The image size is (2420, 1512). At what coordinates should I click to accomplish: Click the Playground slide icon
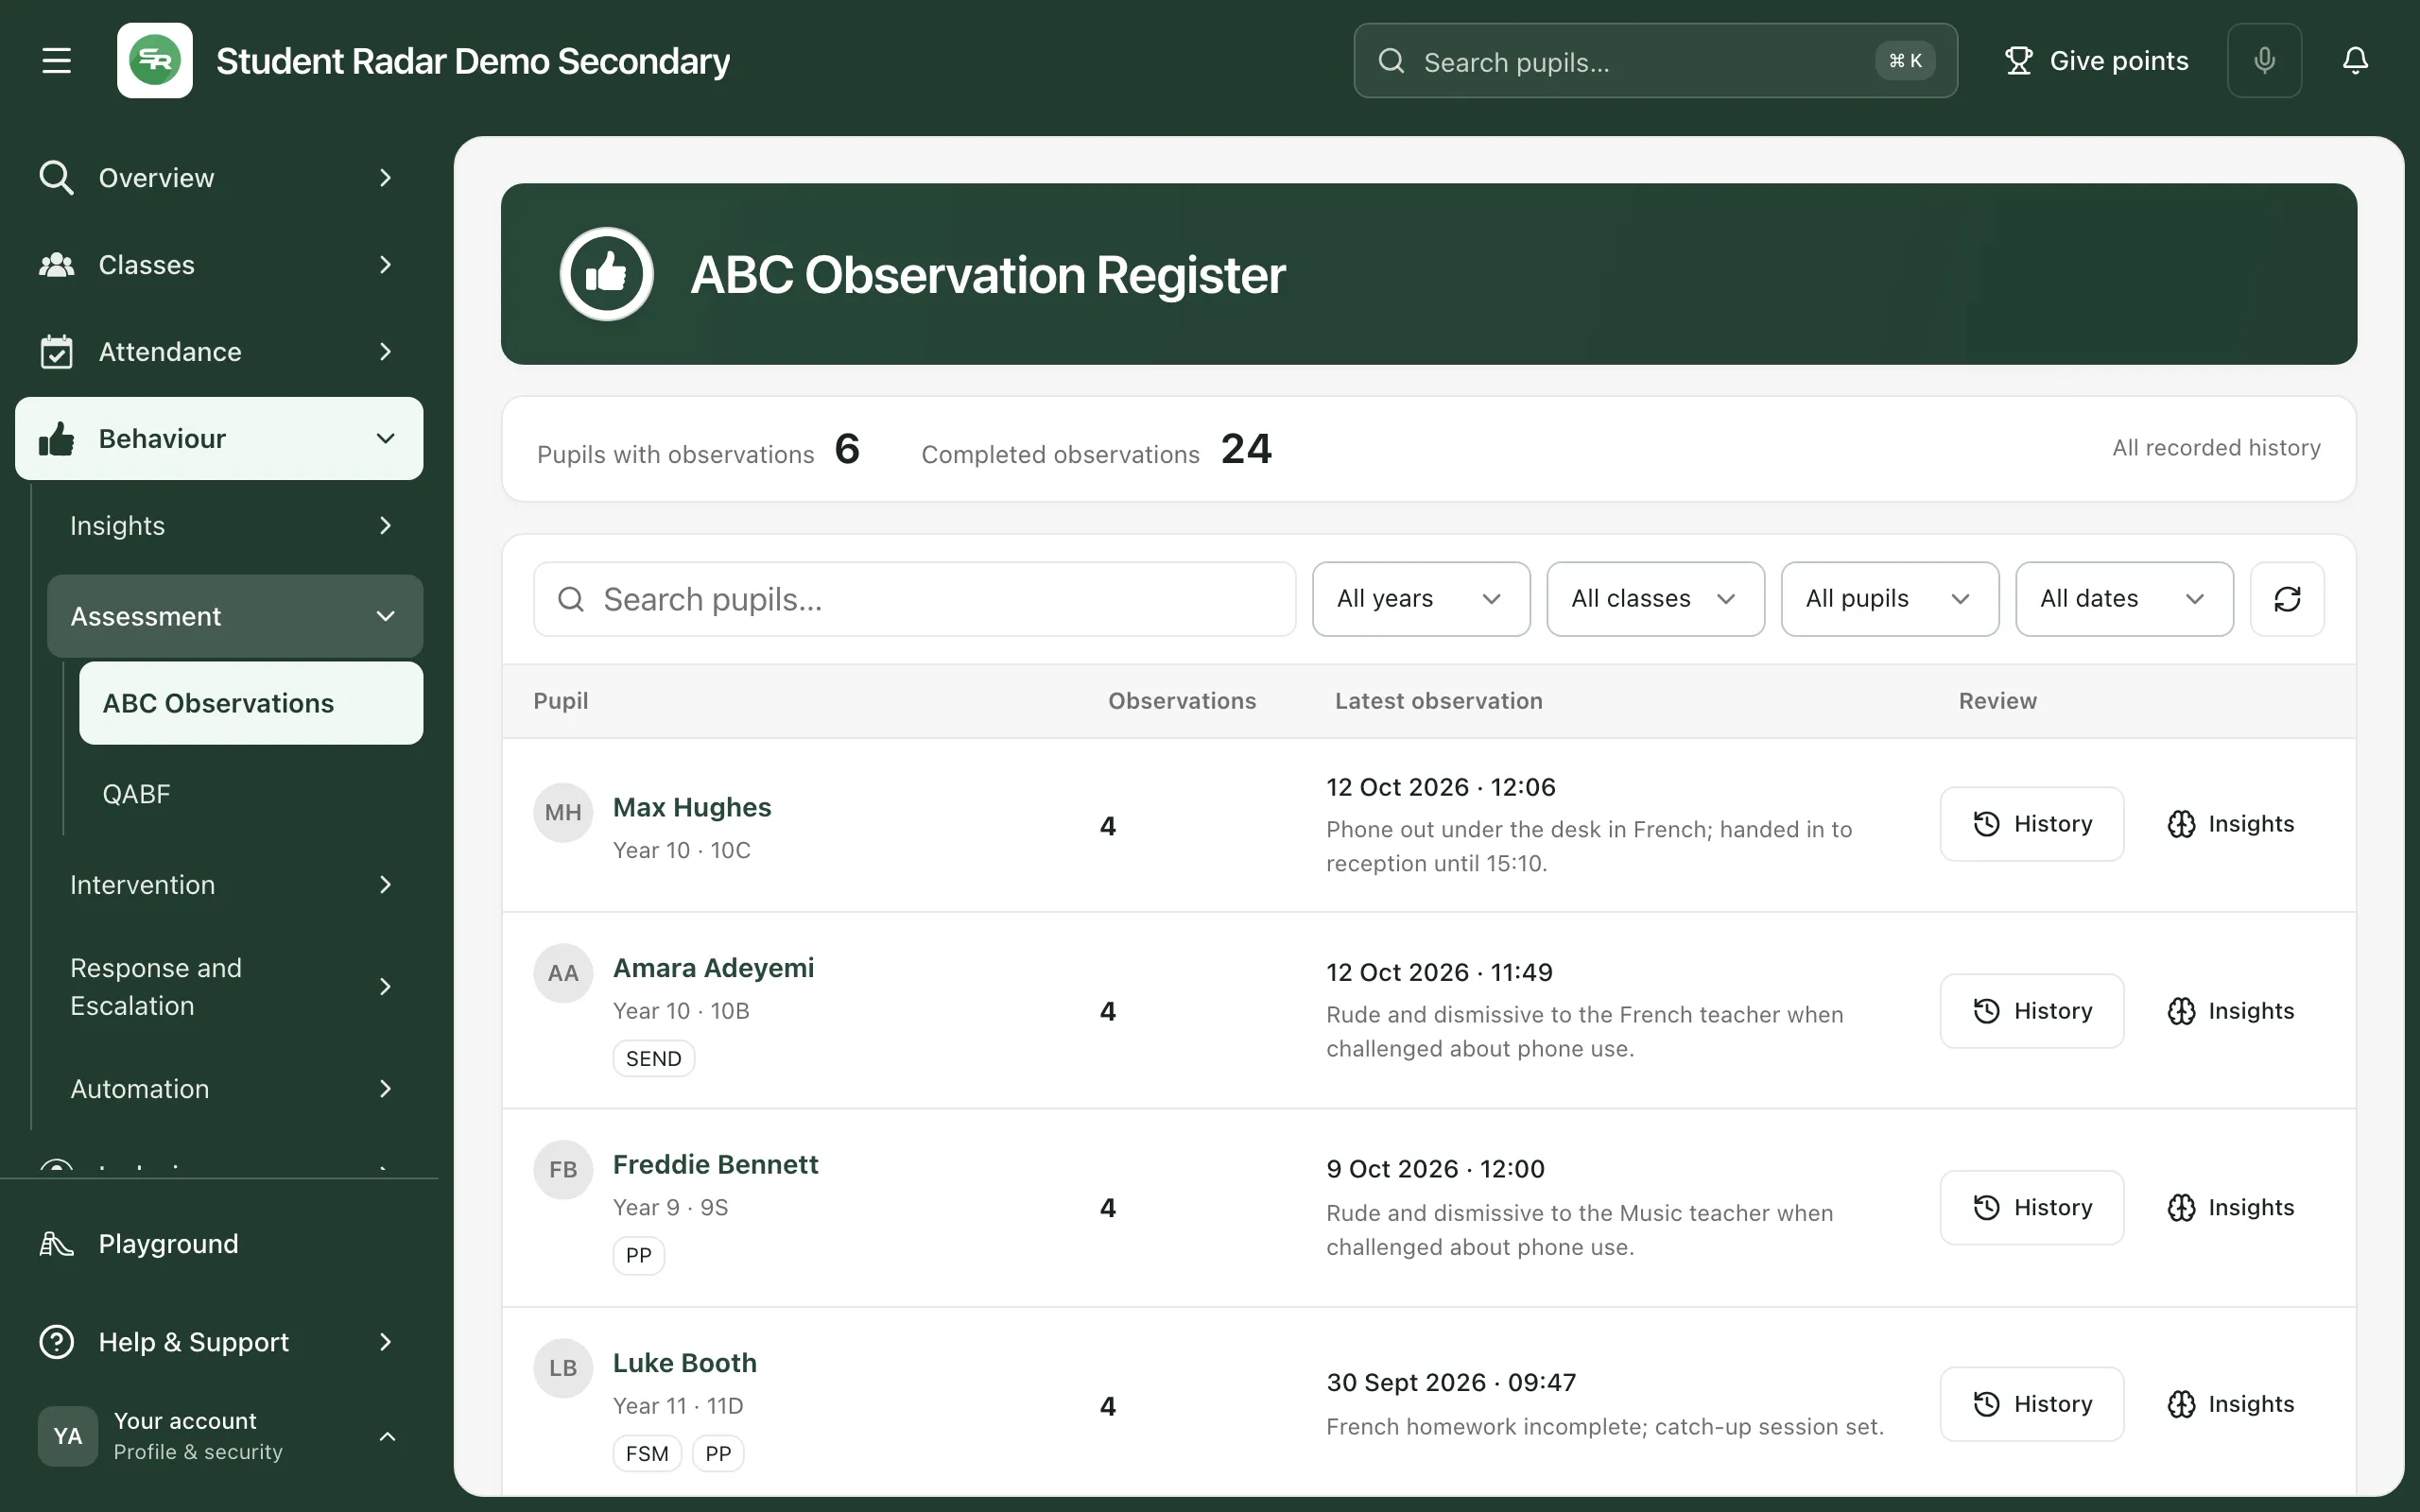tap(57, 1243)
